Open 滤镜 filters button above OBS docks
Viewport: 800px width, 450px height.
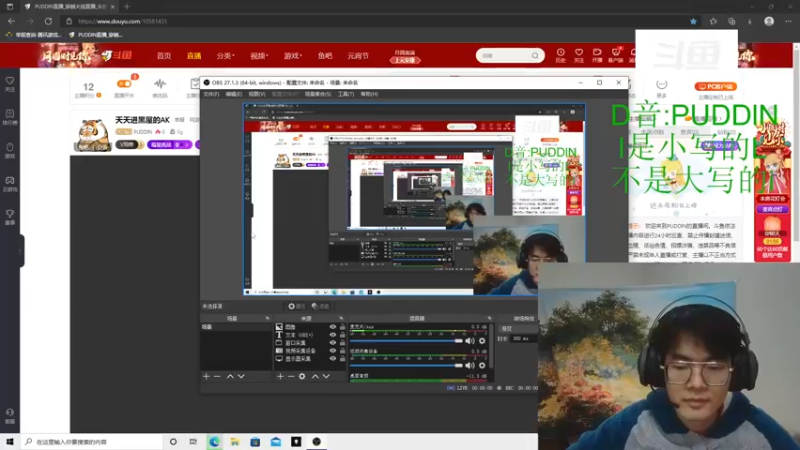click(x=320, y=306)
